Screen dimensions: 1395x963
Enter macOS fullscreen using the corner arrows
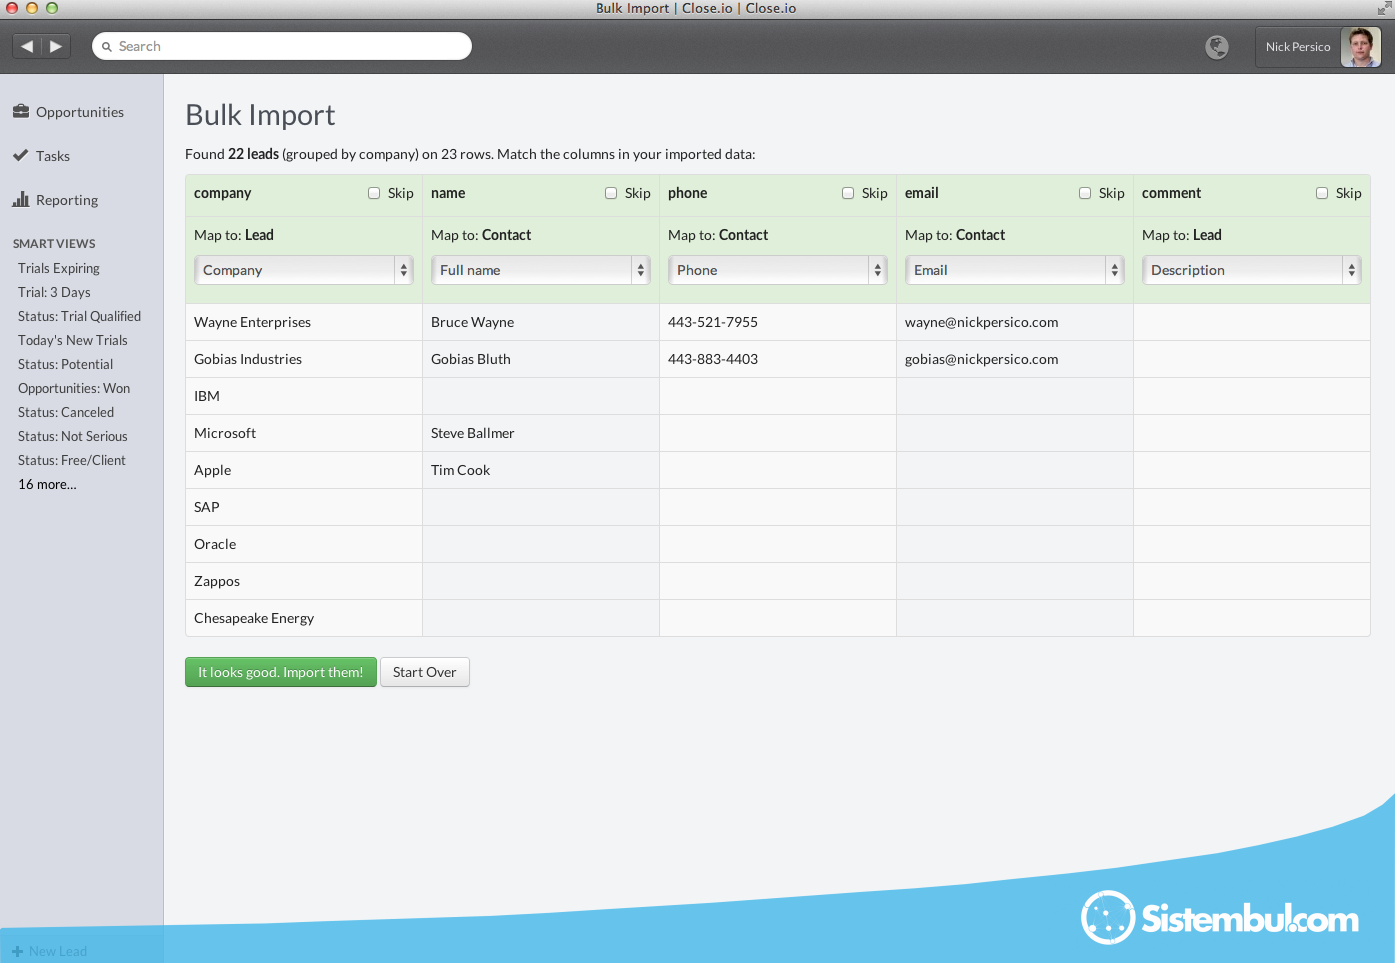[x=1384, y=8]
